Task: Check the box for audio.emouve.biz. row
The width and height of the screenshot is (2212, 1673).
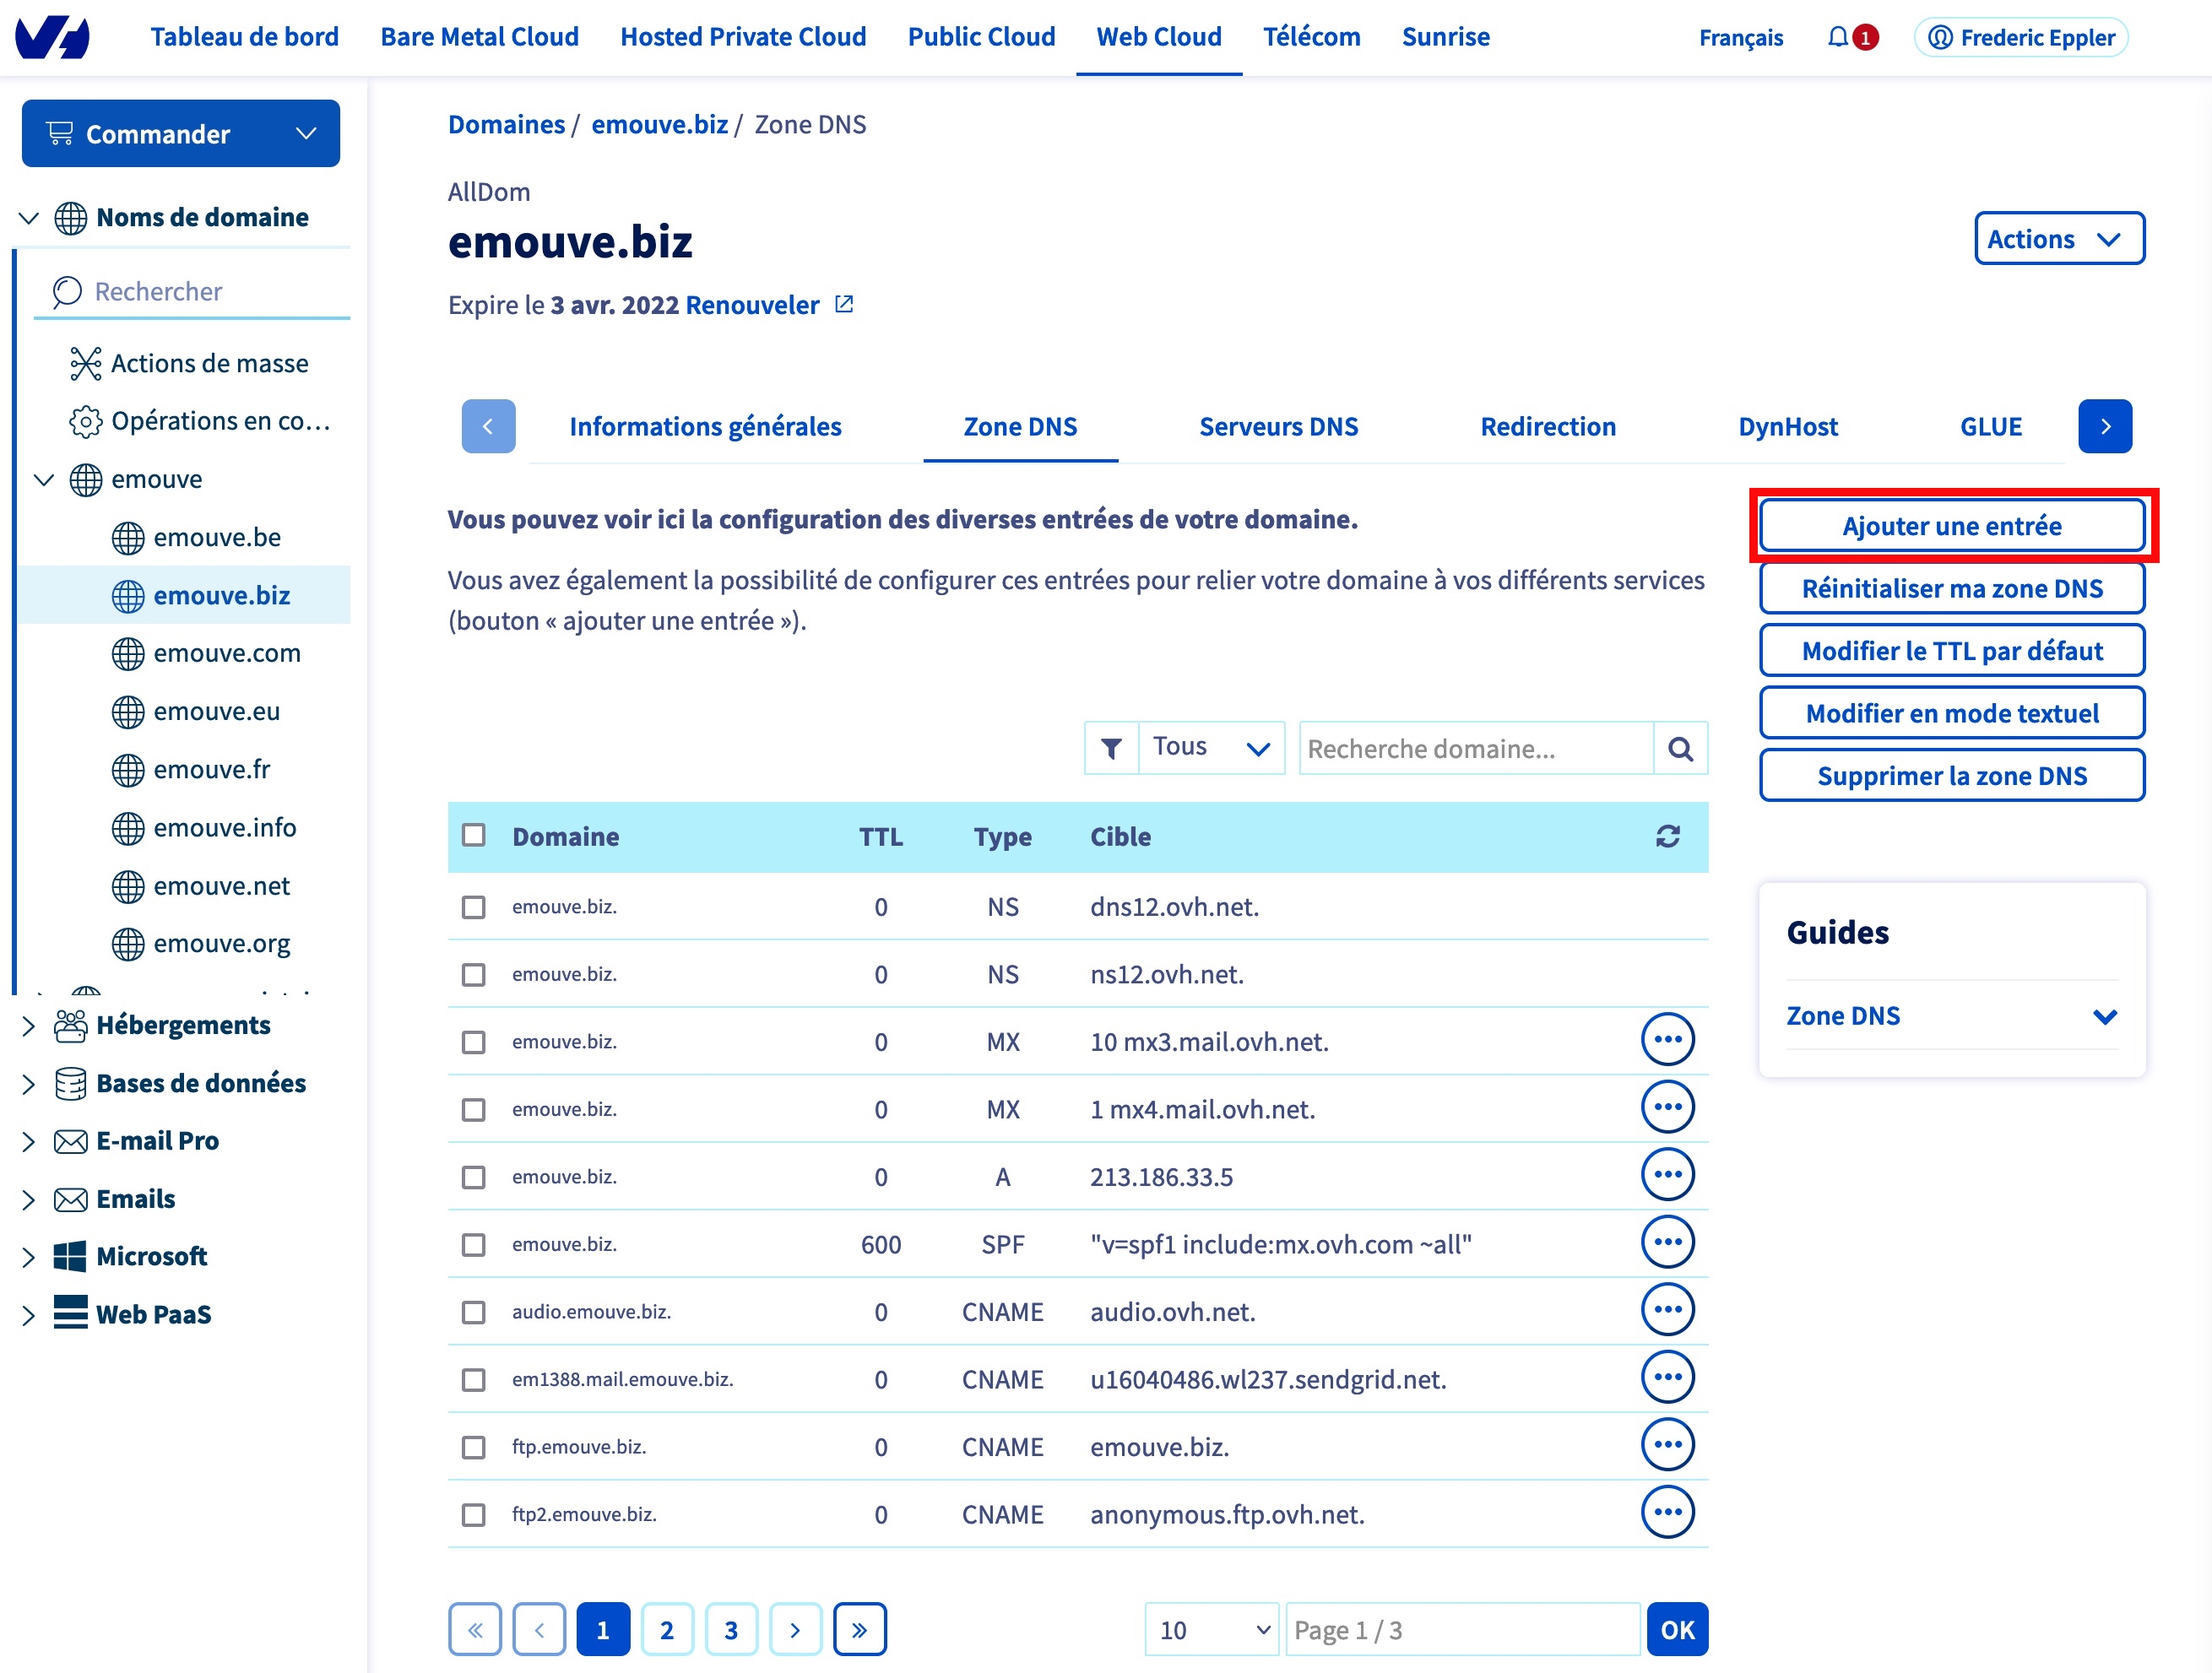Action: coord(473,1312)
